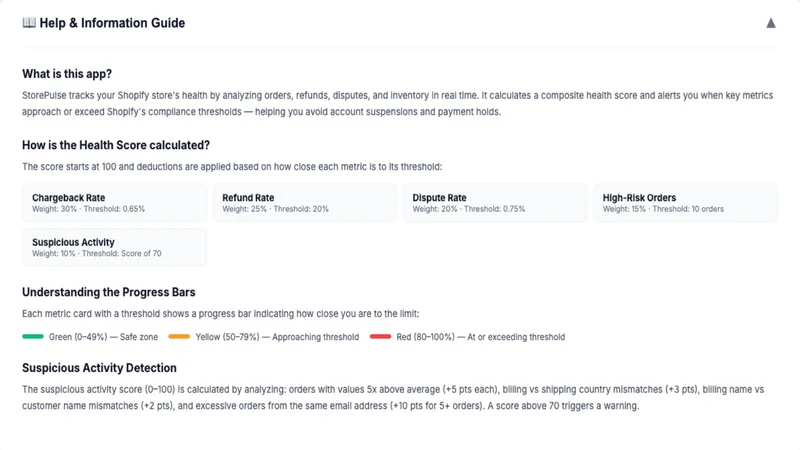Click the 'What is this app?' heading
800x450 pixels.
click(x=67, y=74)
